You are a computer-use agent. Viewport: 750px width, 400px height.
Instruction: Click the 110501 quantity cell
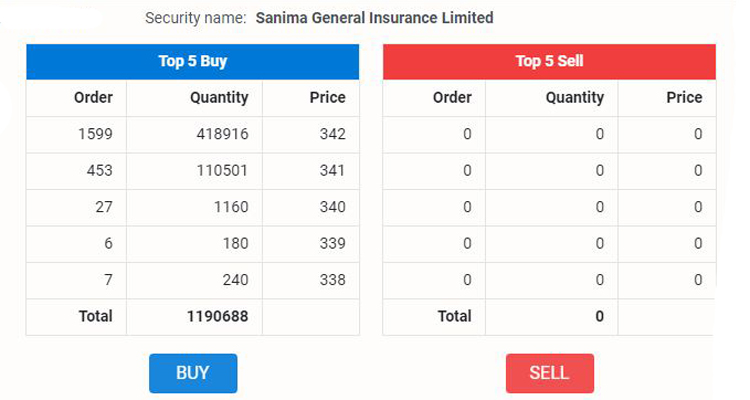click(x=222, y=171)
